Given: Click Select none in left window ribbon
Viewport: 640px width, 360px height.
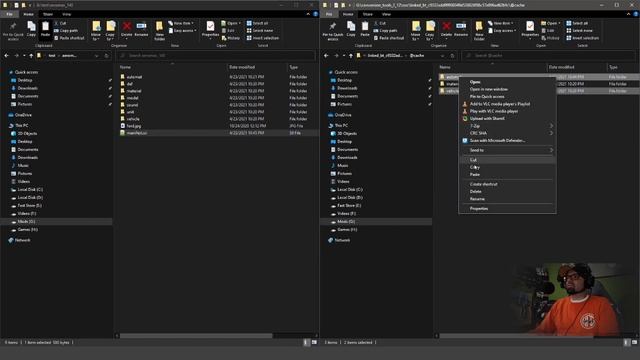Looking at the screenshot, I should pos(260,31).
